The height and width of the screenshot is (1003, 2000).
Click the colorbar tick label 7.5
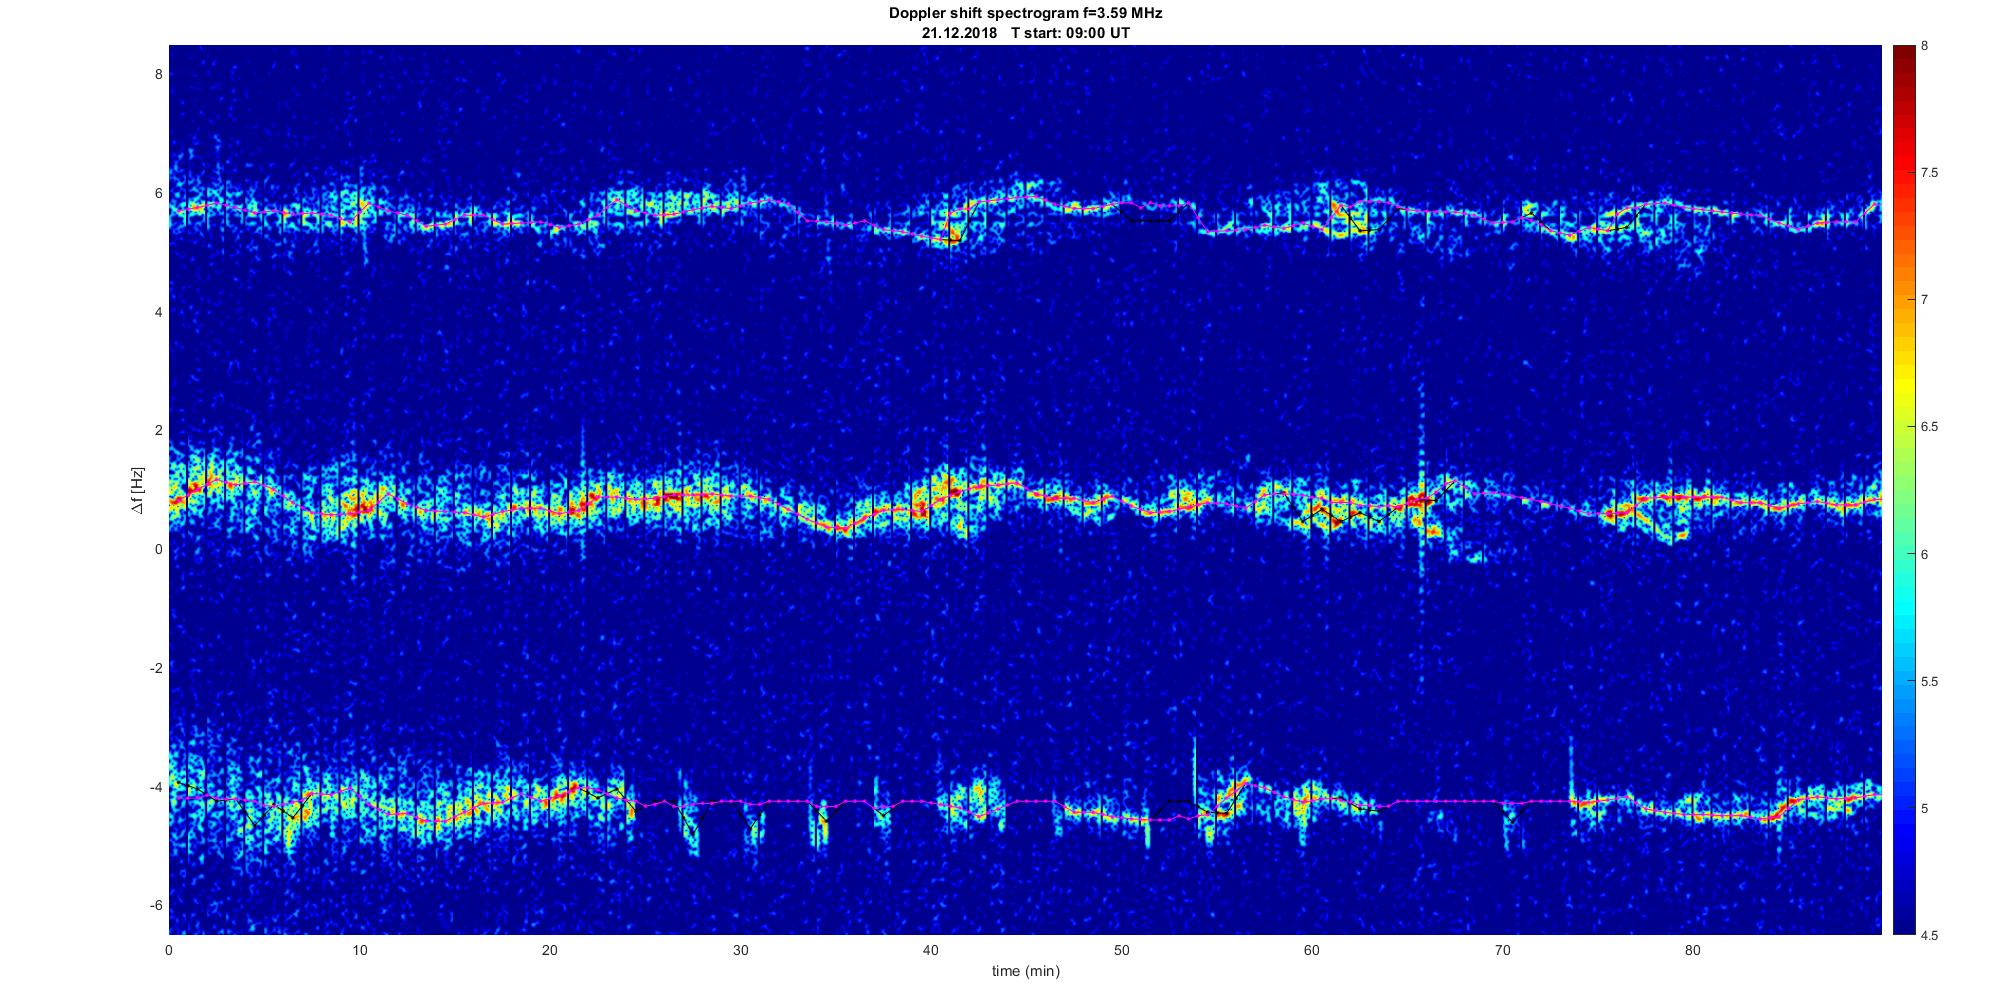1929,173
